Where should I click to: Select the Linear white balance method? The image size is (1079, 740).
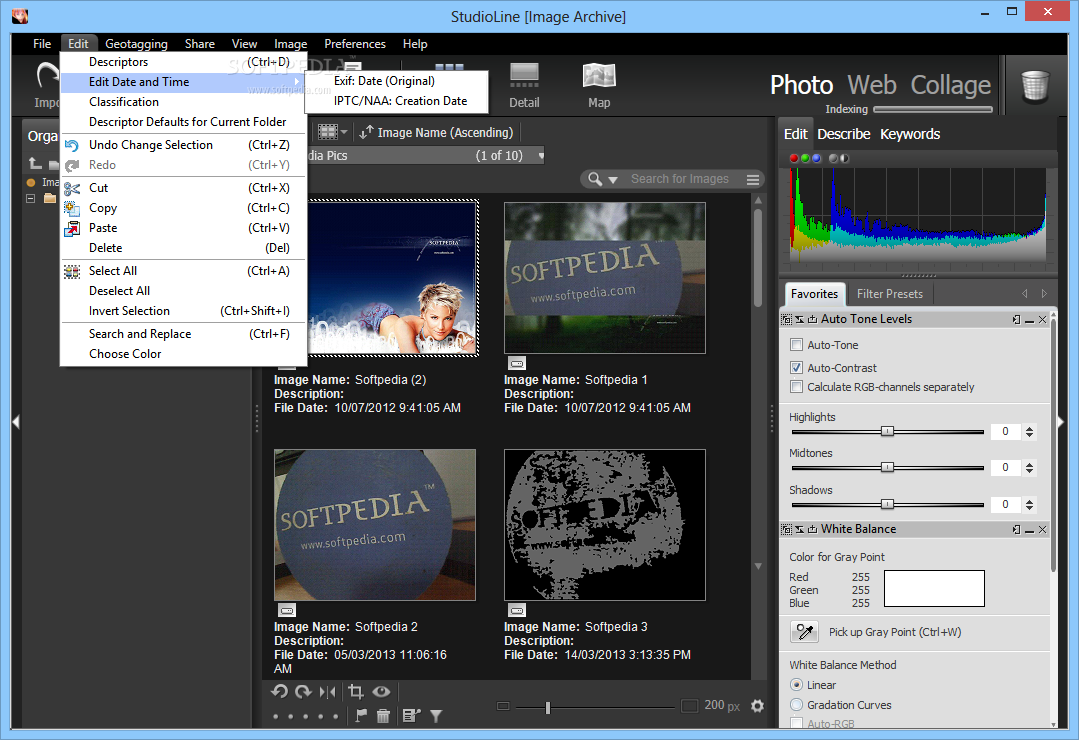tap(796, 685)
